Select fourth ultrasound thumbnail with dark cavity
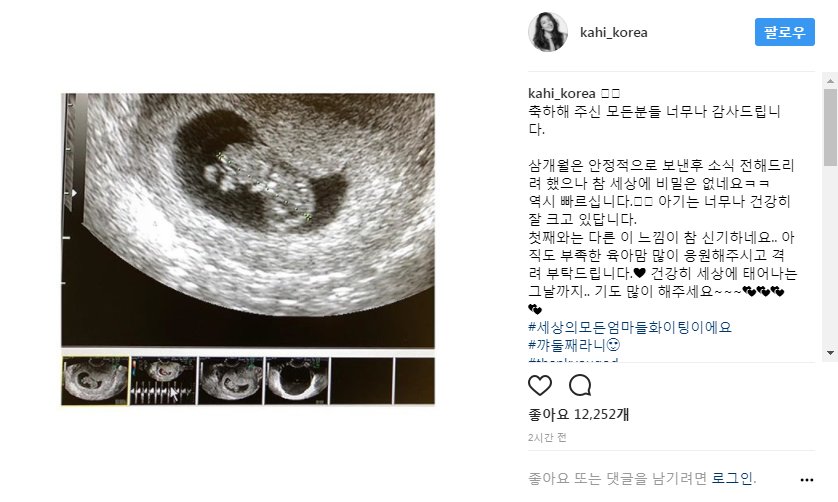 pyautogui.click(x=297, y=381)
